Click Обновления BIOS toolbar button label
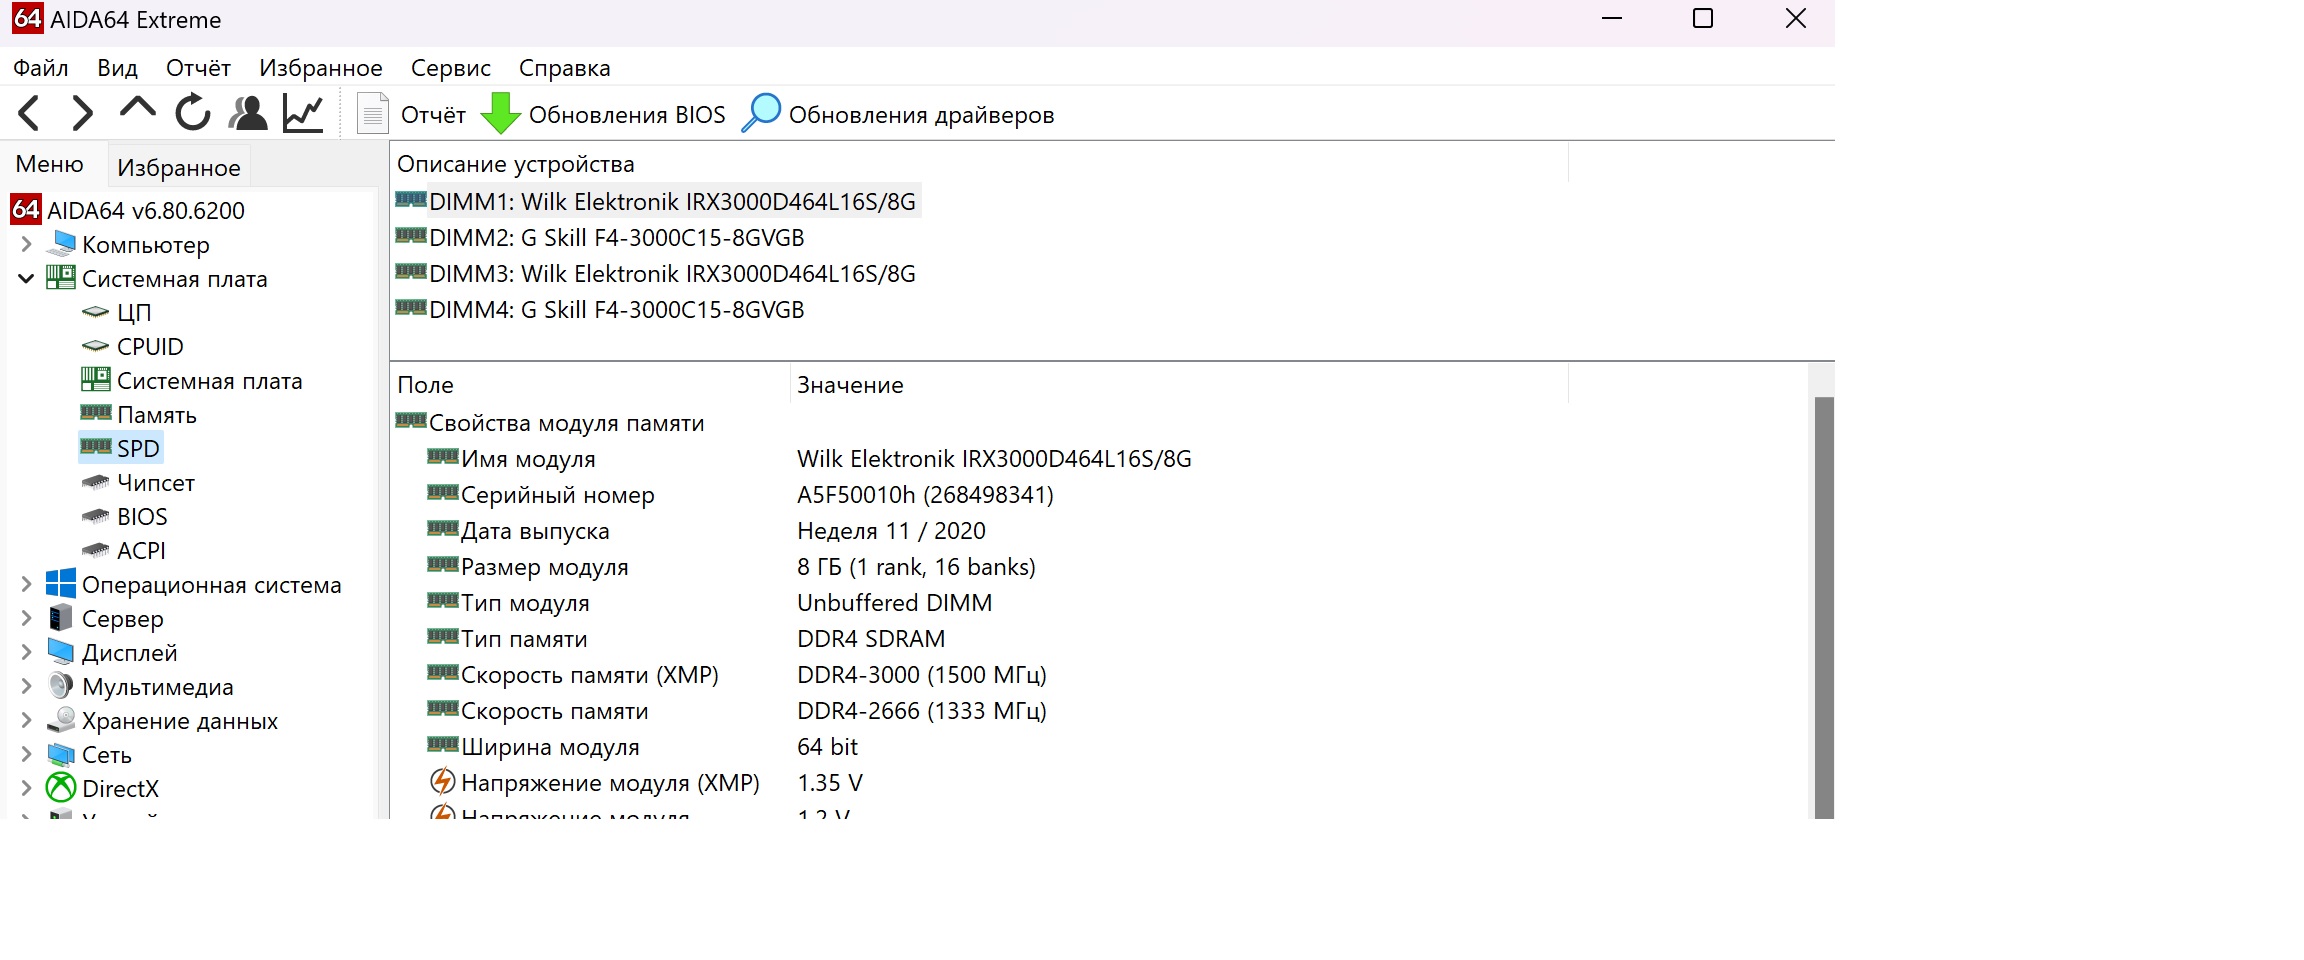The height and width of the screenshot is (960, 2304). (x=627, y=115)
